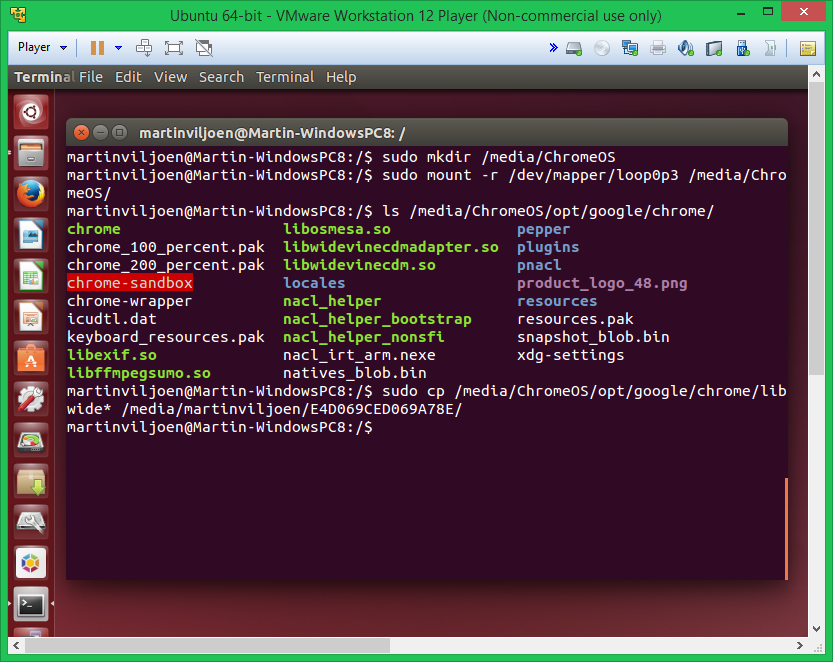
Task: Open the Search menu
Action: (222, 77)
